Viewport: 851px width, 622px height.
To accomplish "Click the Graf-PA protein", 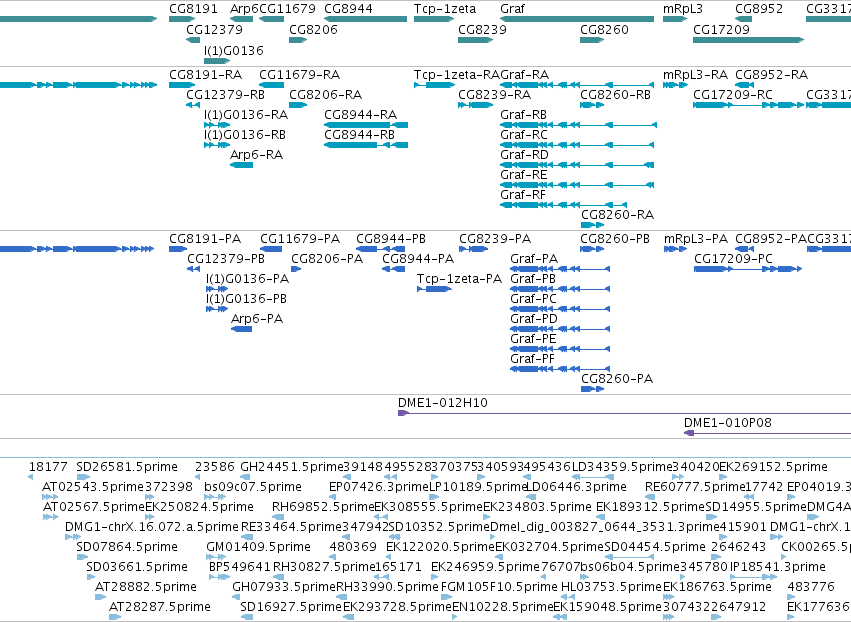I will (560, 269).
